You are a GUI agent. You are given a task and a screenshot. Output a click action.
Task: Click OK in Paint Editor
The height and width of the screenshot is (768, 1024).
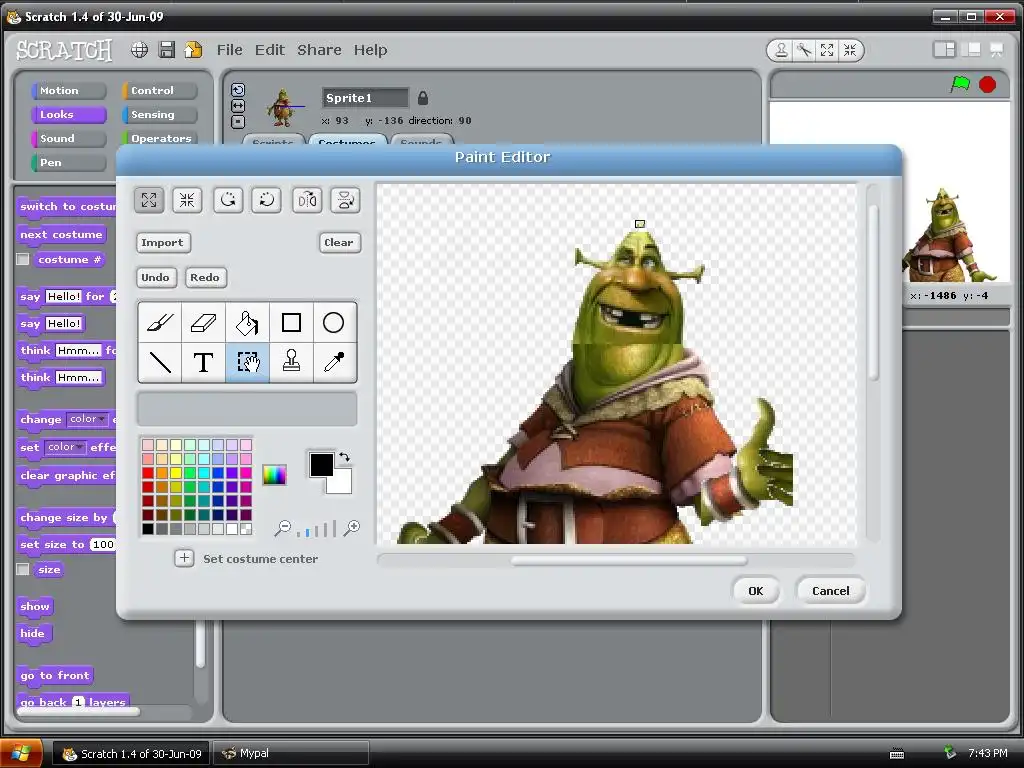point(756,591)
